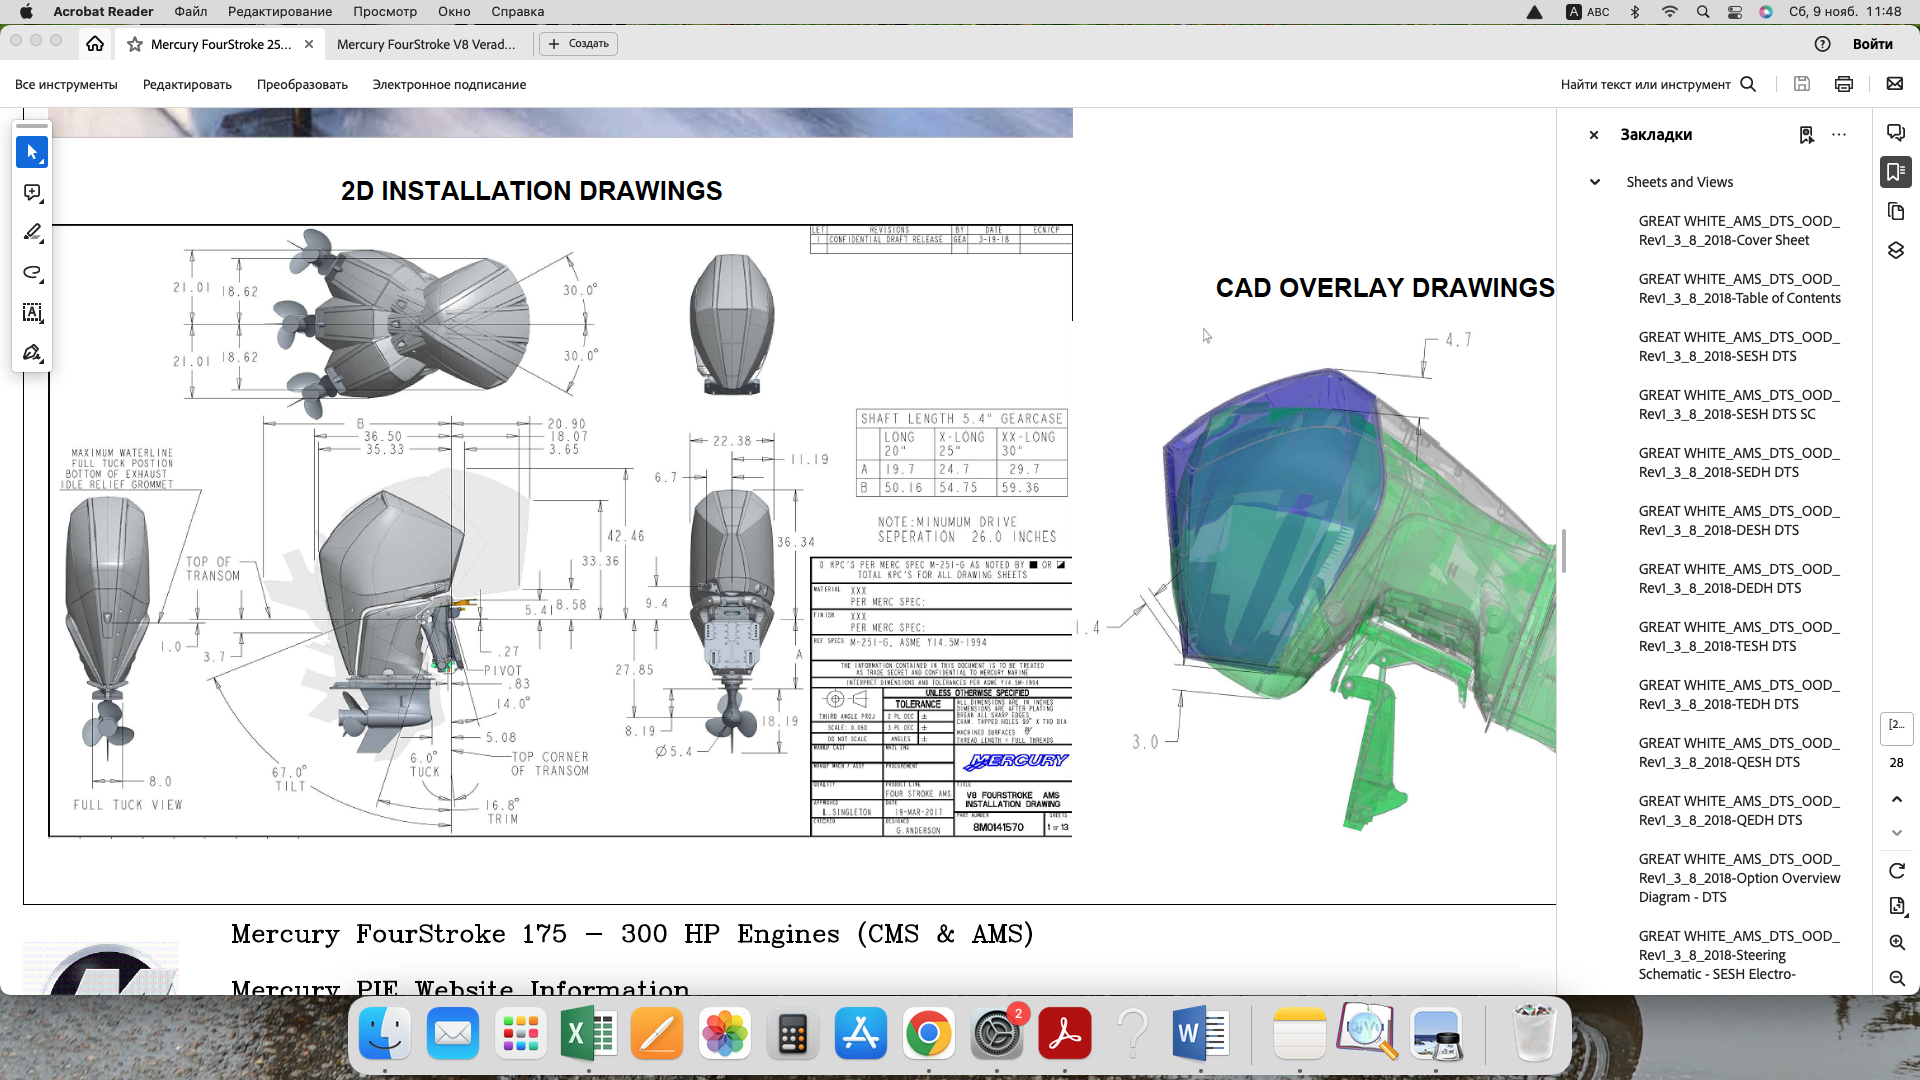The height and width of the screenshot is (1080, 1920).
Task: Open the Просмотр menu
Action: click(x=385, y=12)
